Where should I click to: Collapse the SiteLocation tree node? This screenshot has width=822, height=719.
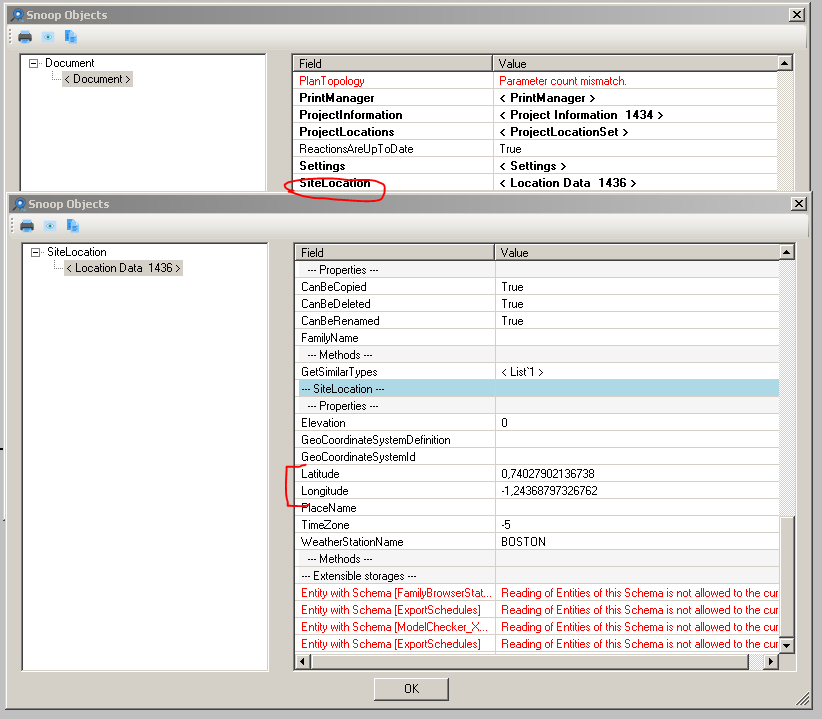(36, 253)
